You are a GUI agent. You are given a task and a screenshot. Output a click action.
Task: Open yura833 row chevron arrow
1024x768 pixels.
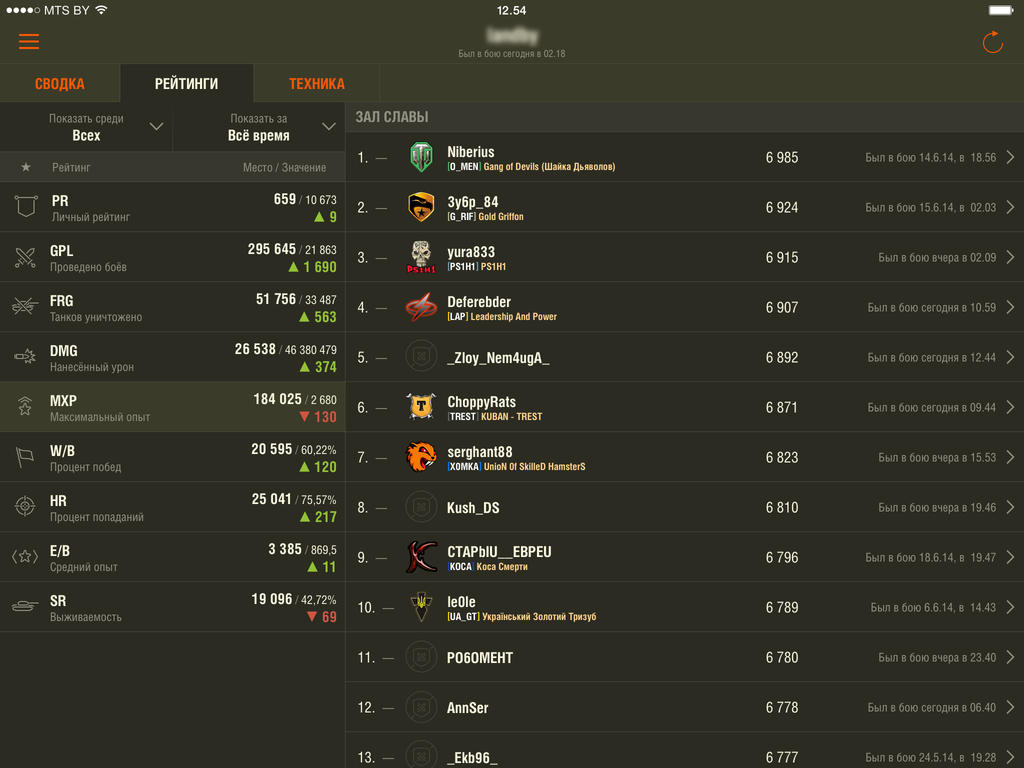tap(1010, 257)
